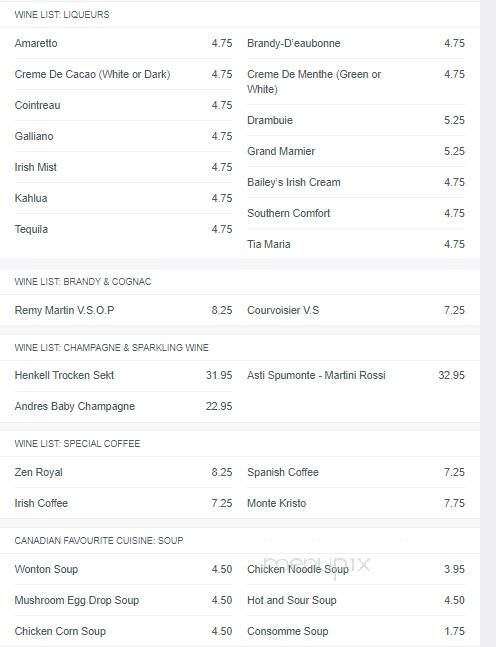
Task: Click the Wine List: Brandy & Cognac heading
Action: click(x=83, y=281)
